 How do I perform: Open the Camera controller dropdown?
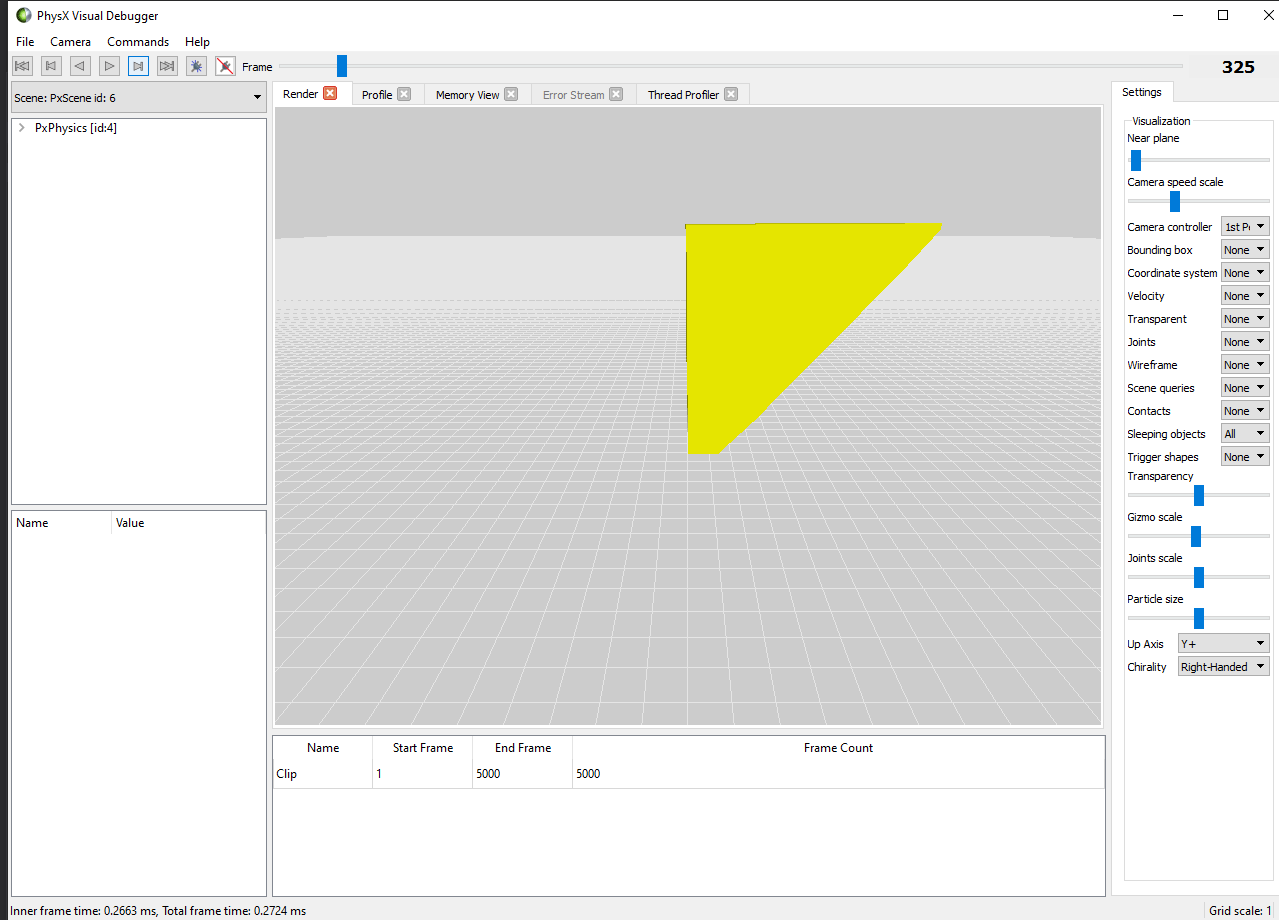(1245, 227)
